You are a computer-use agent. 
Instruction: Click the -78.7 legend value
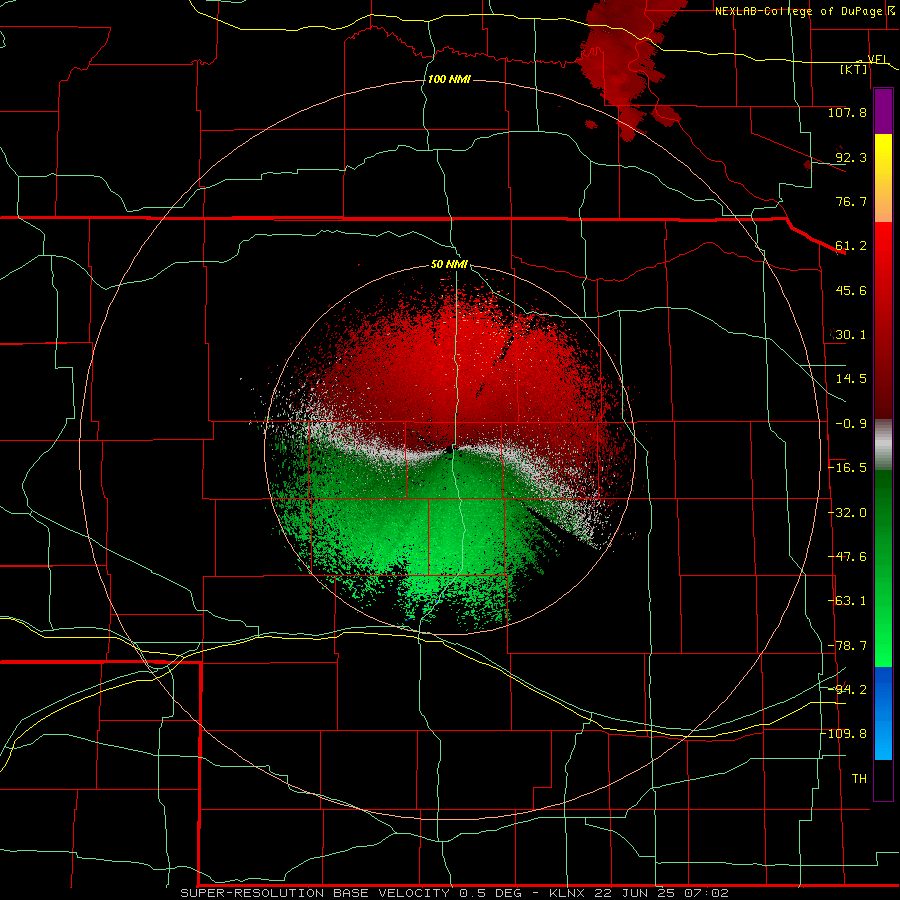coord(847,646)
